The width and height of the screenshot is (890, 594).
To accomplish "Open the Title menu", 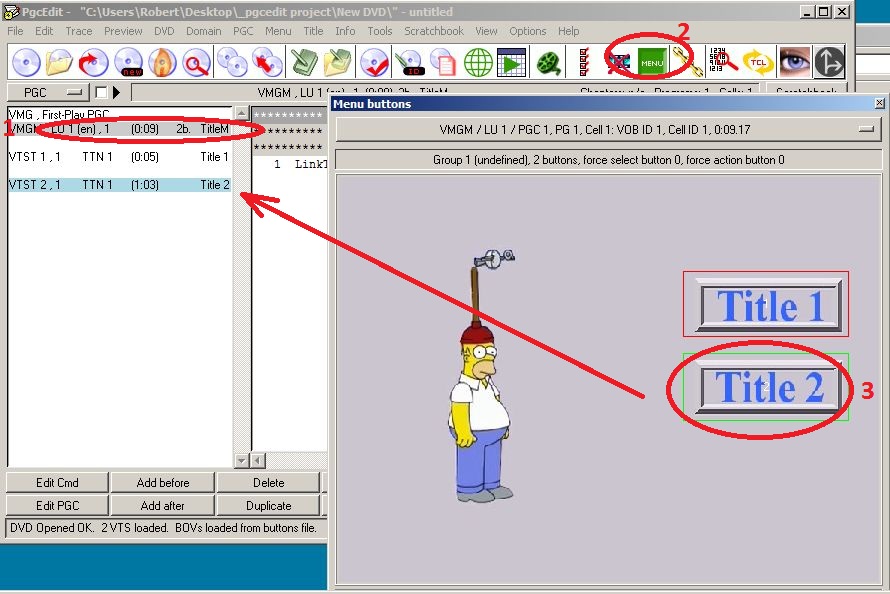I will pos(313,31).
